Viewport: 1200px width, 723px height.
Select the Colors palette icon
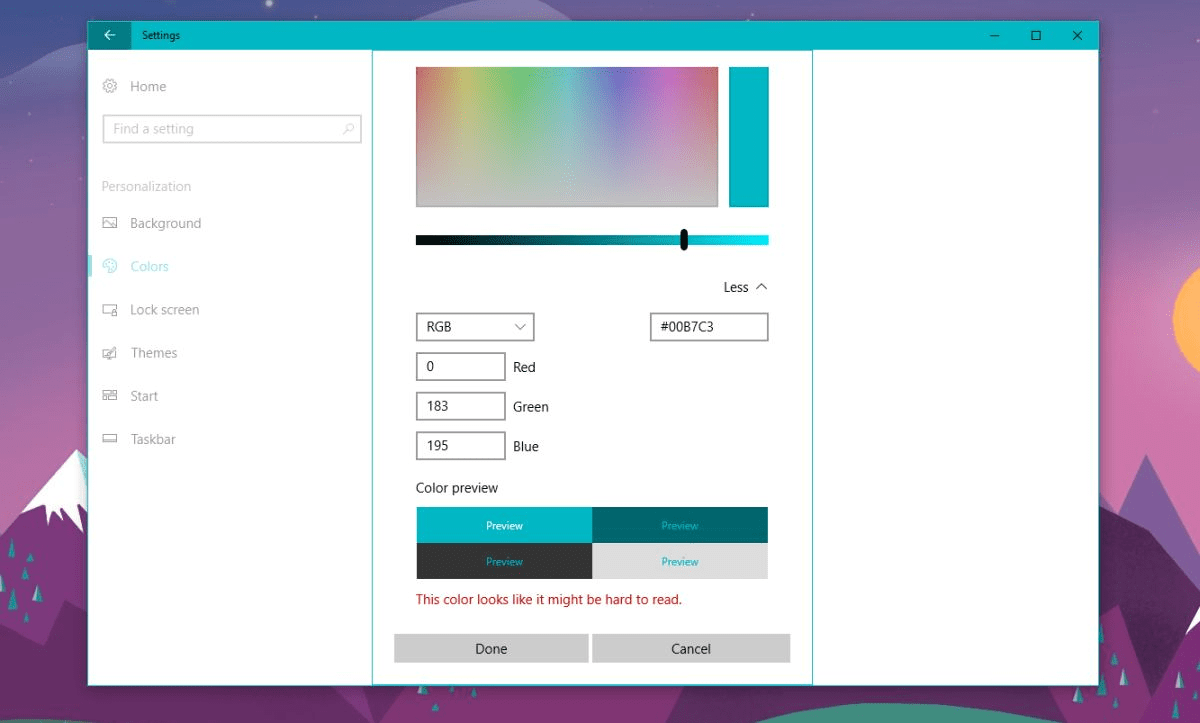click(109, 266)
